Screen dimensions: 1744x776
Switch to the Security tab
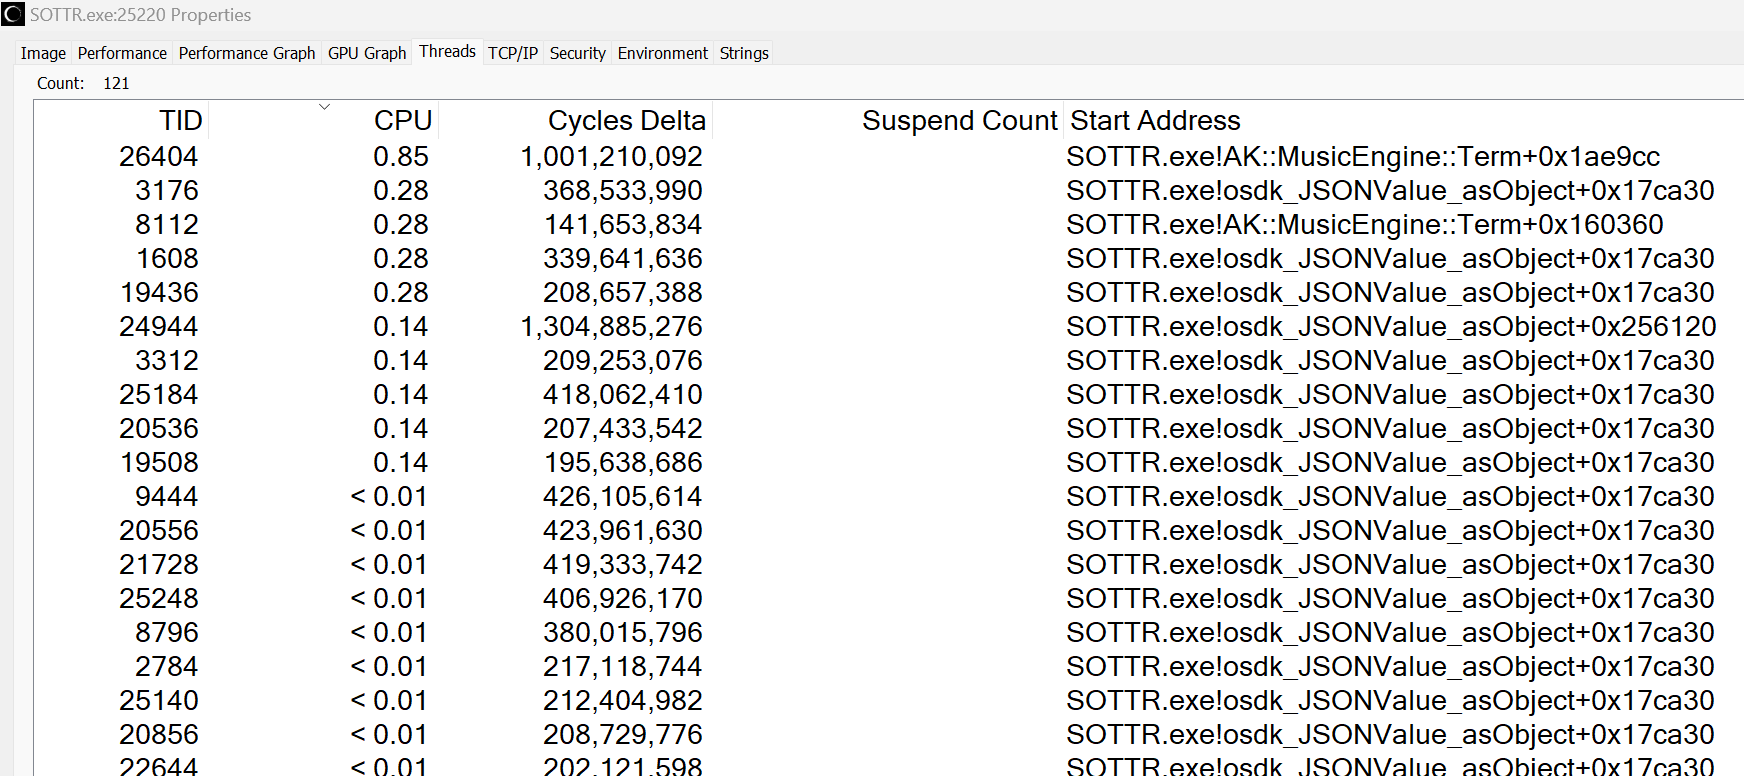(x=578, y=53)
